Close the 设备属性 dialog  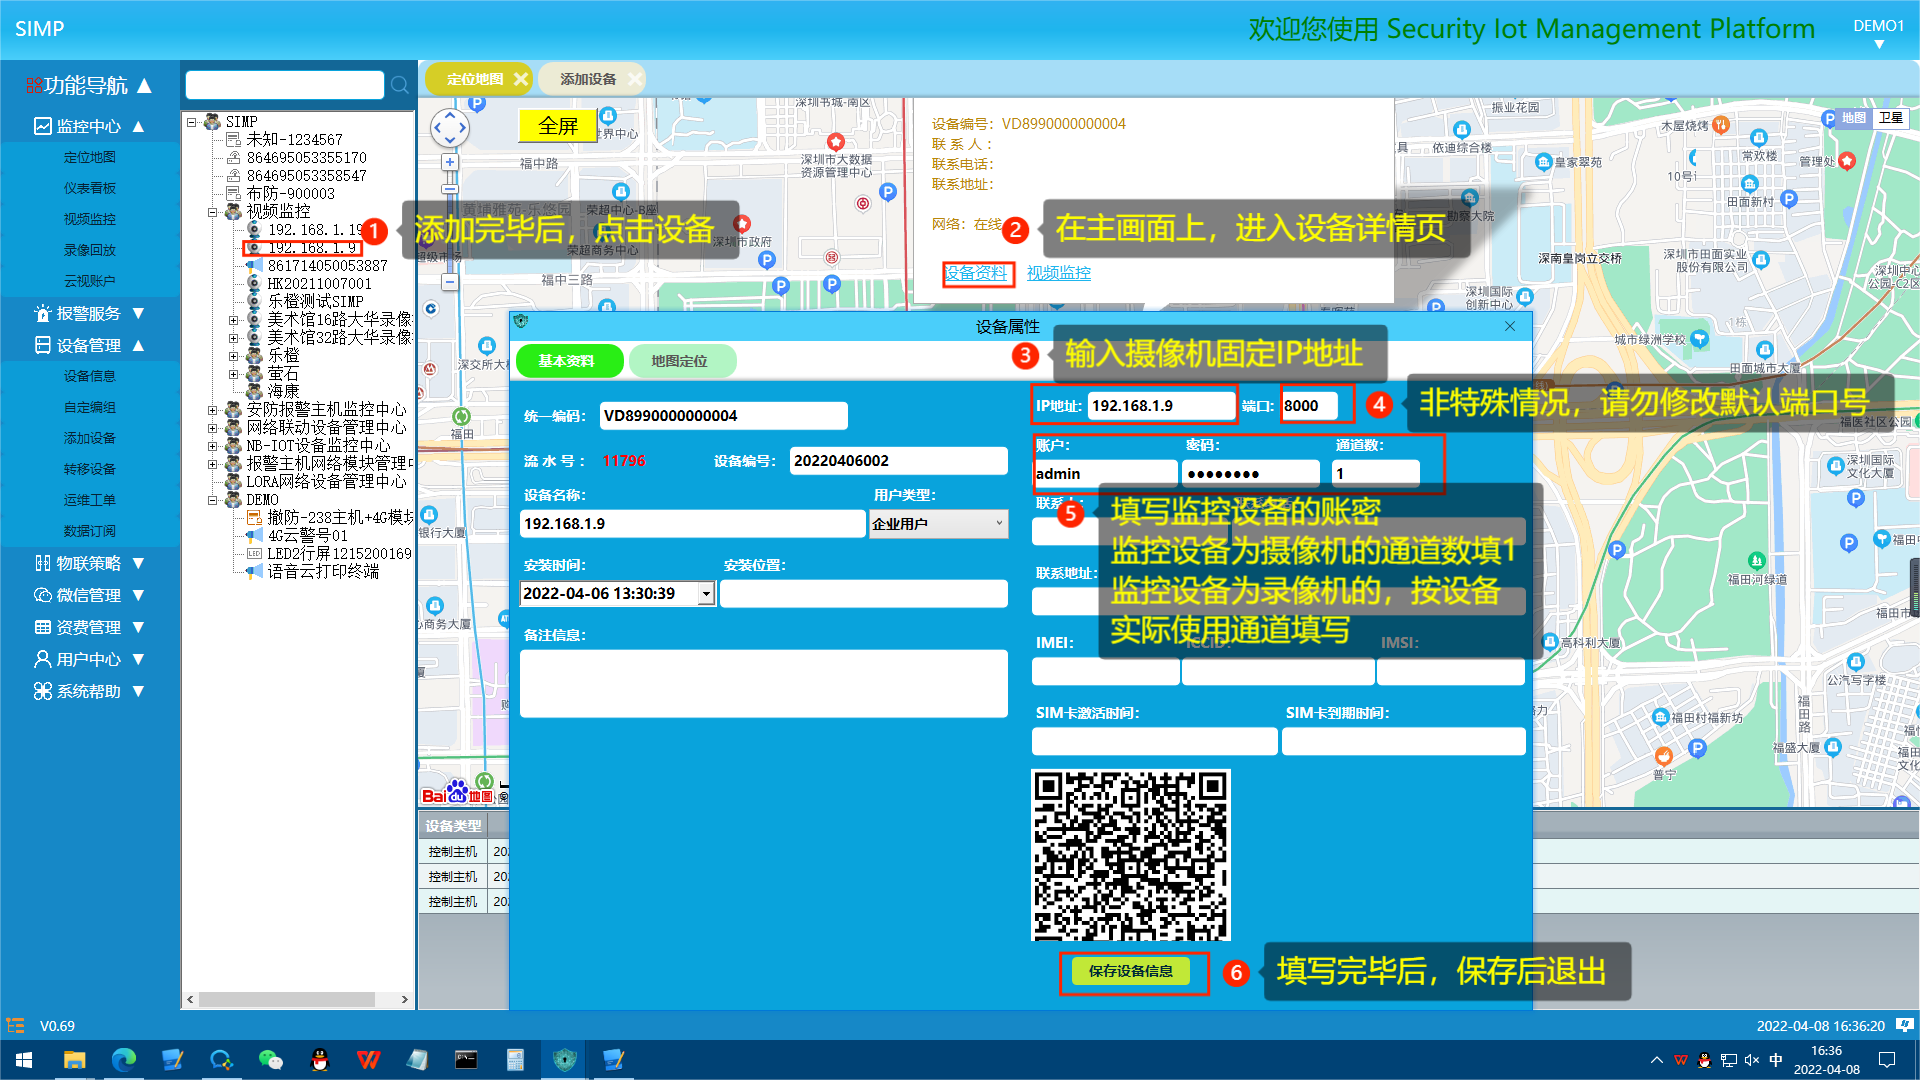click(x=1510, y=327)
